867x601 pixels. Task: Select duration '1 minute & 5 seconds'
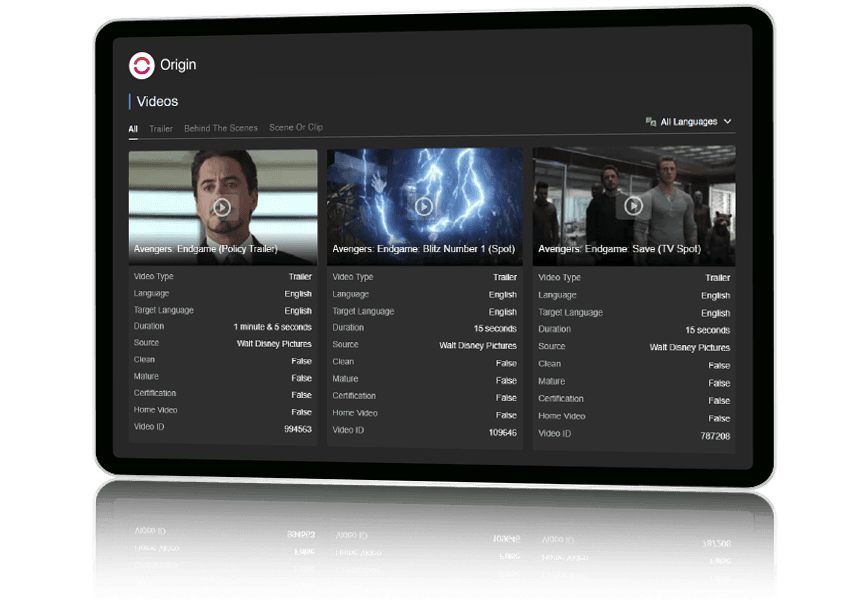(273, 327)
